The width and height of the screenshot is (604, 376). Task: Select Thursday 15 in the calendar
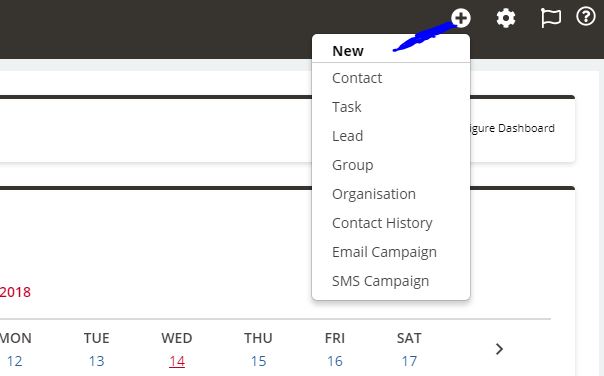click(x=258, y=361)
